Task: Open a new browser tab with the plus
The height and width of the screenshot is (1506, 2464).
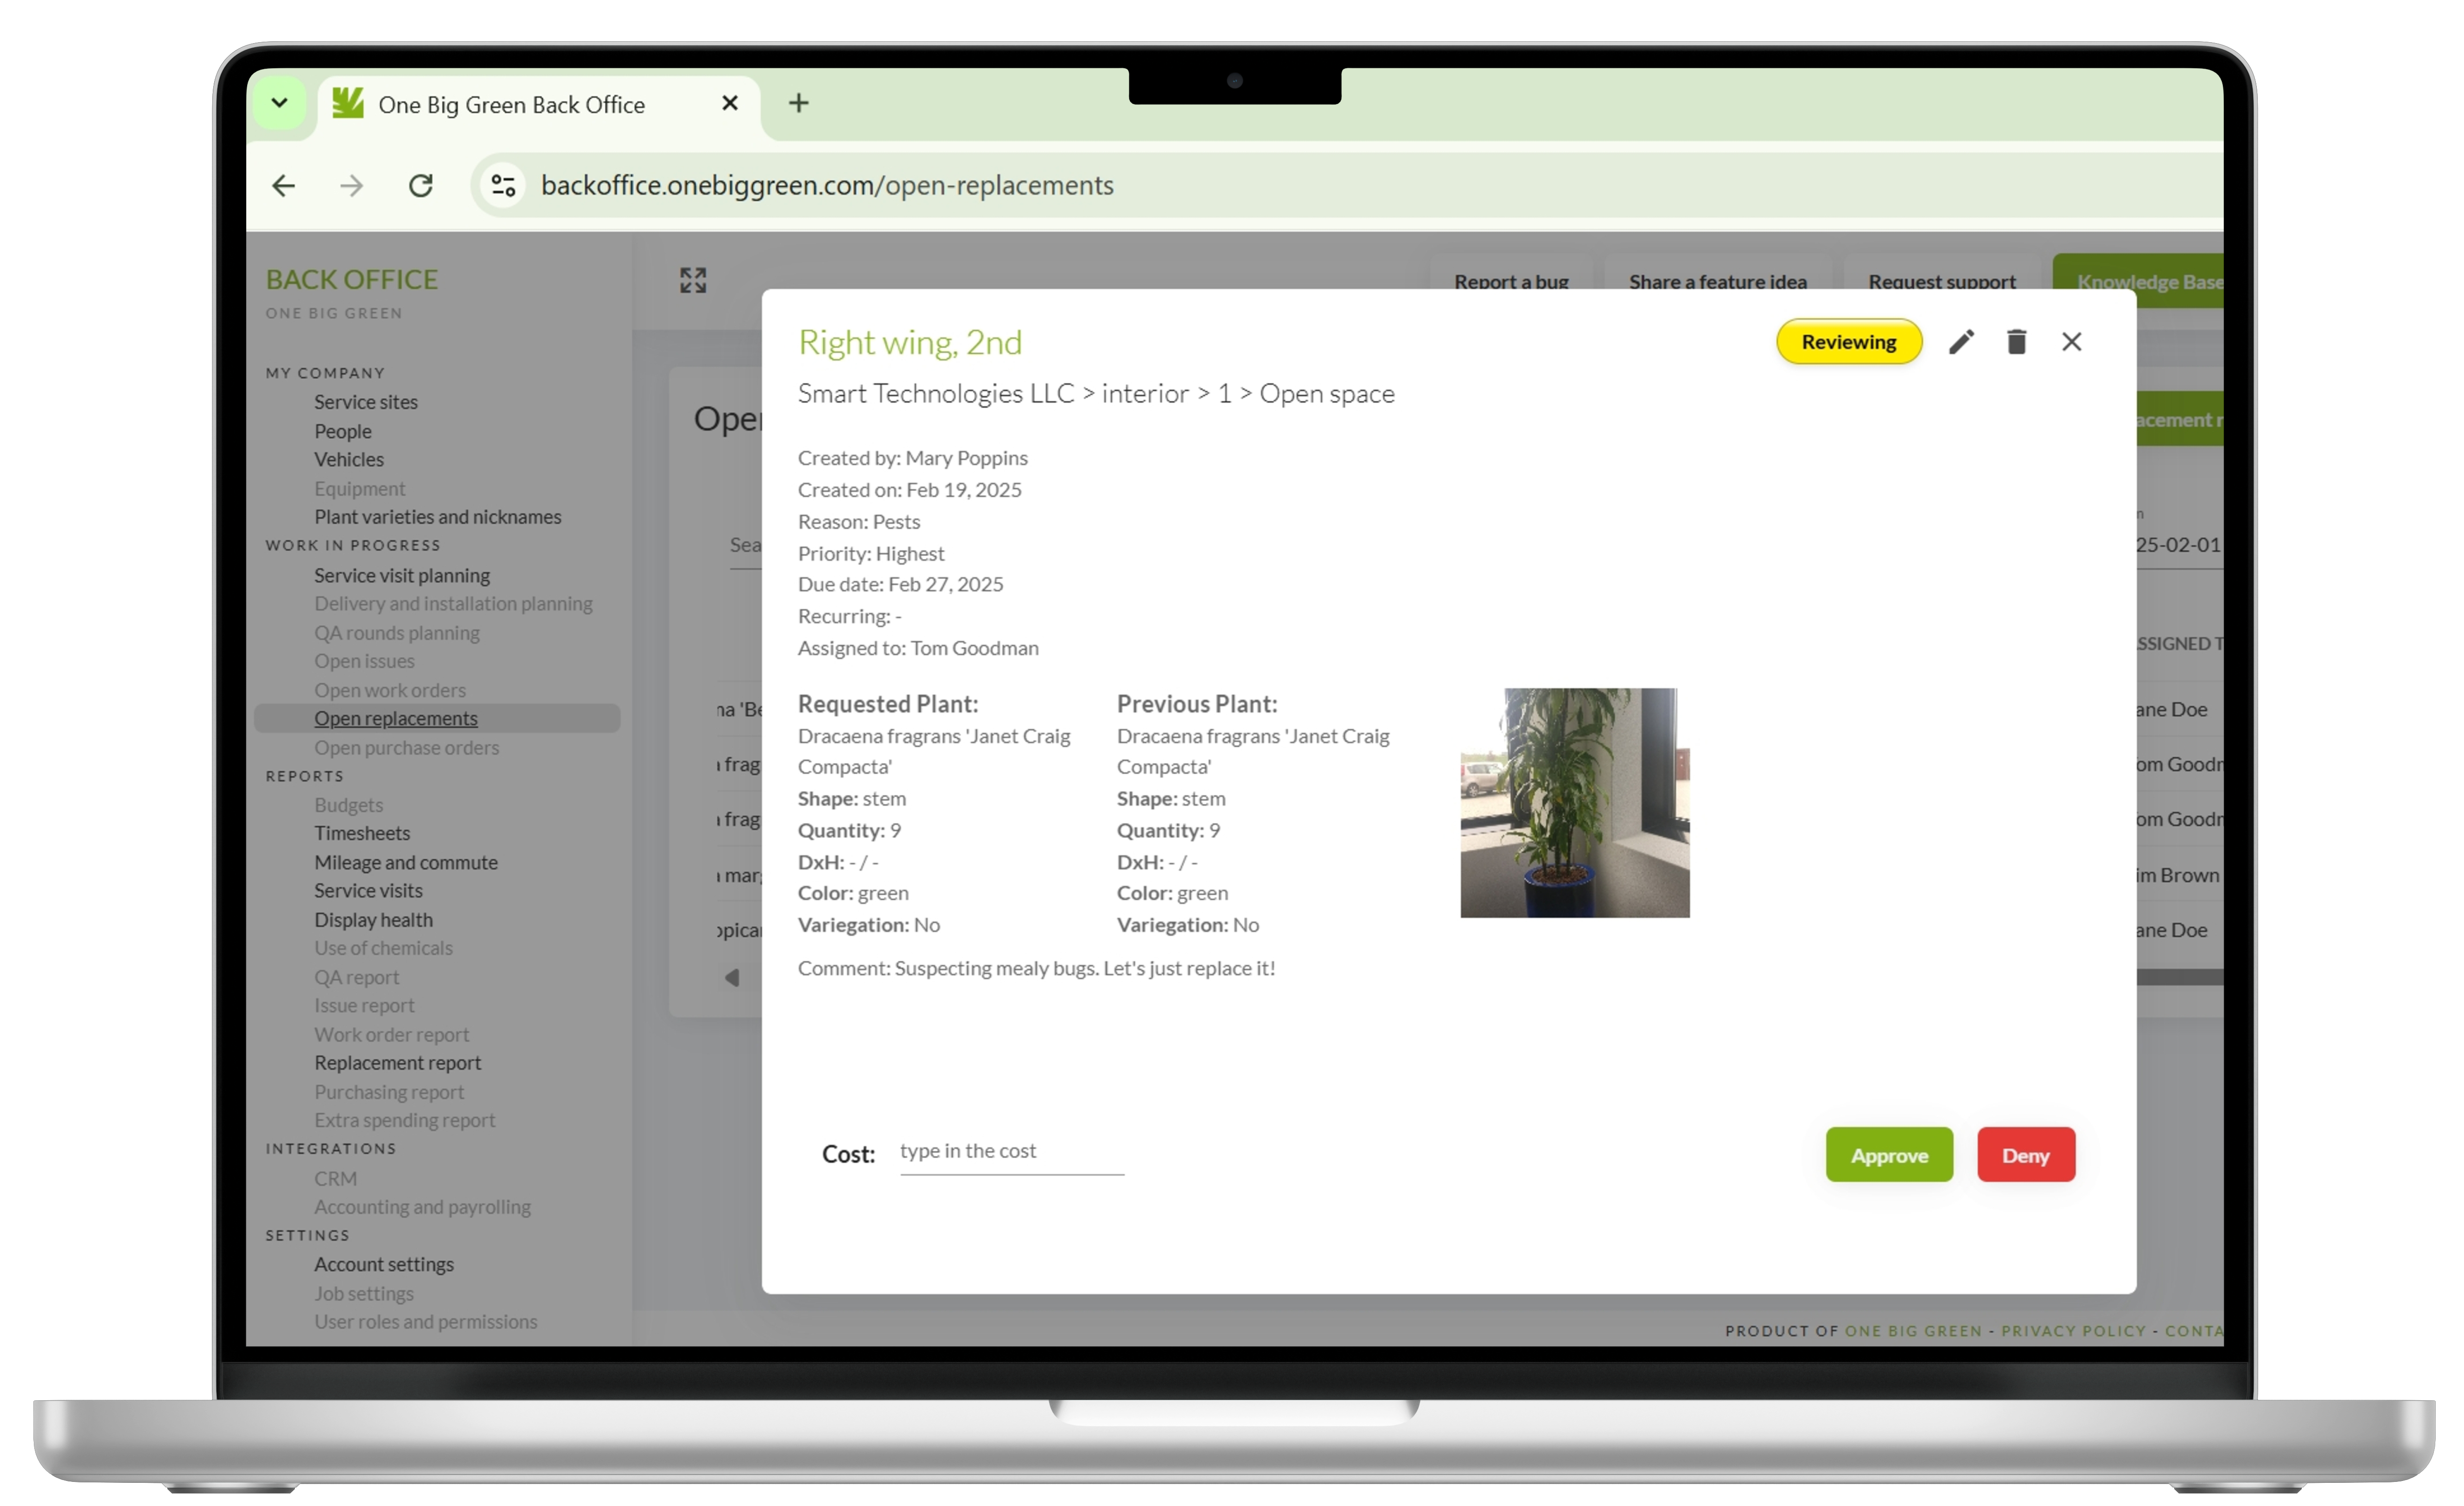Action: pyautogui.click(x=798, y=104)
